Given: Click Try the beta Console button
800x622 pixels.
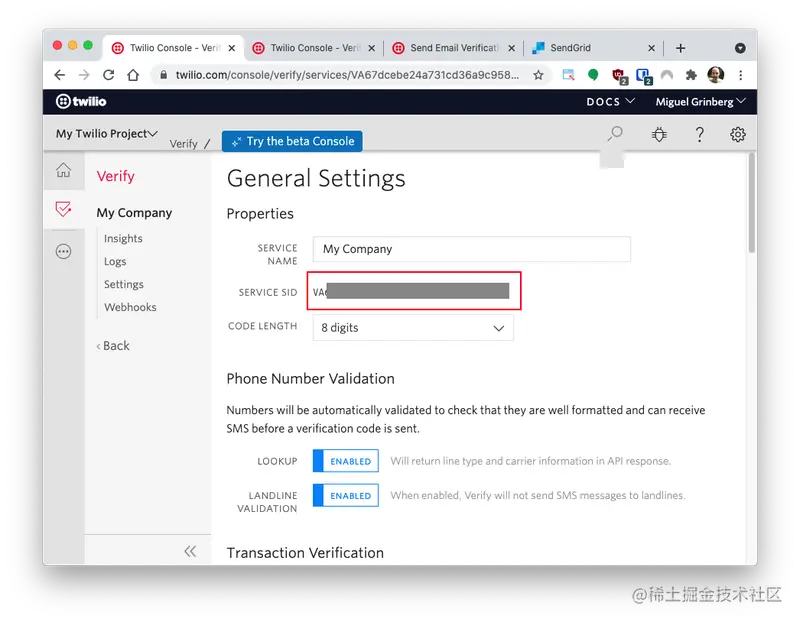Looking at the screenshot, I should 292,141.
